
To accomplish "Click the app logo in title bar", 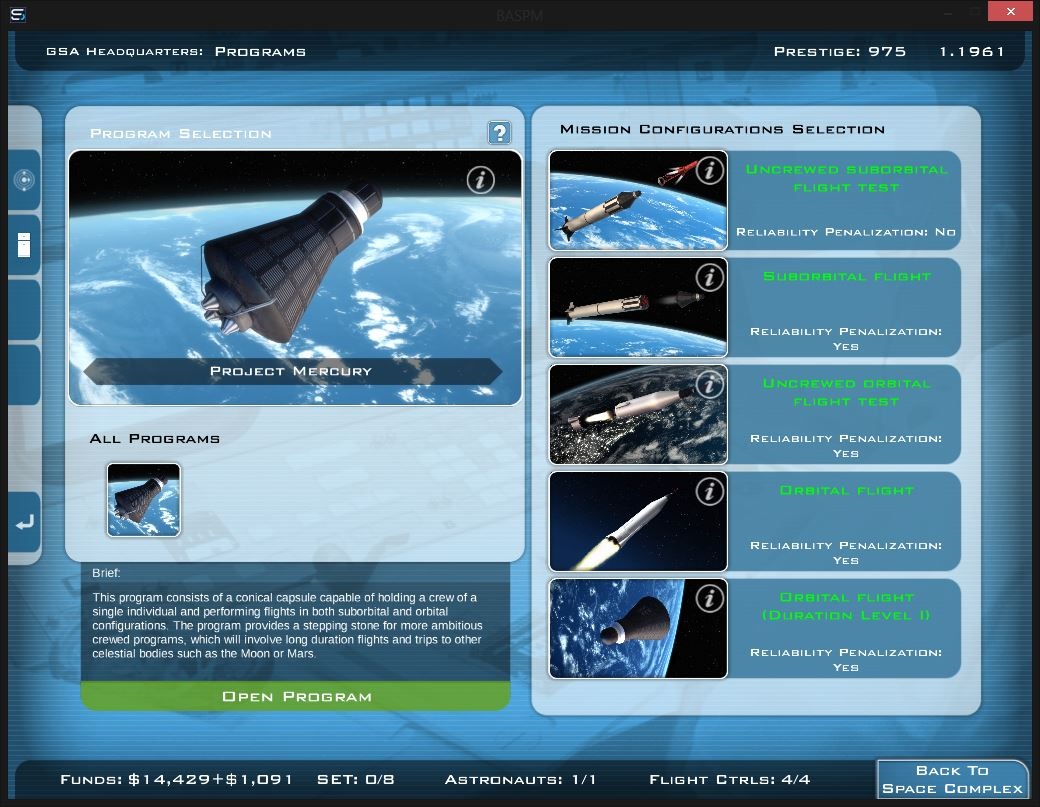I will point(18,14).
